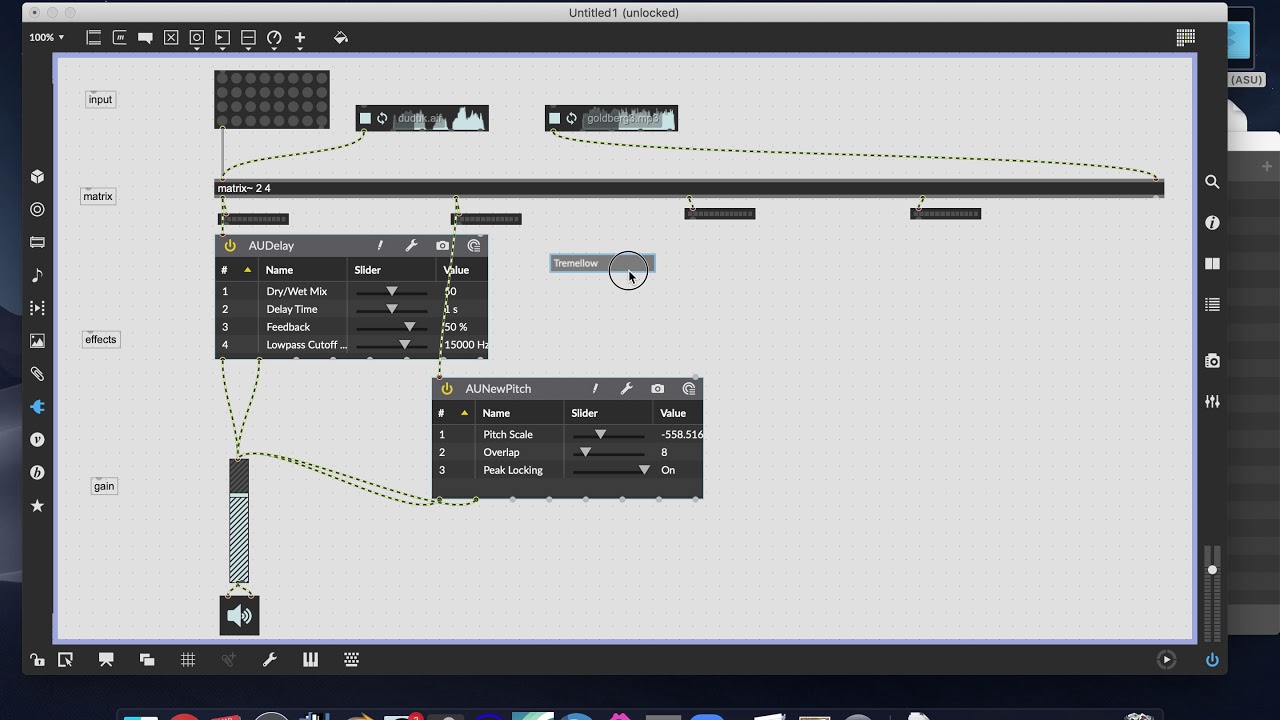Play the goldberg3.mp3 playlist clip
Screen dimensions: 1280x720
coord(554,118)
